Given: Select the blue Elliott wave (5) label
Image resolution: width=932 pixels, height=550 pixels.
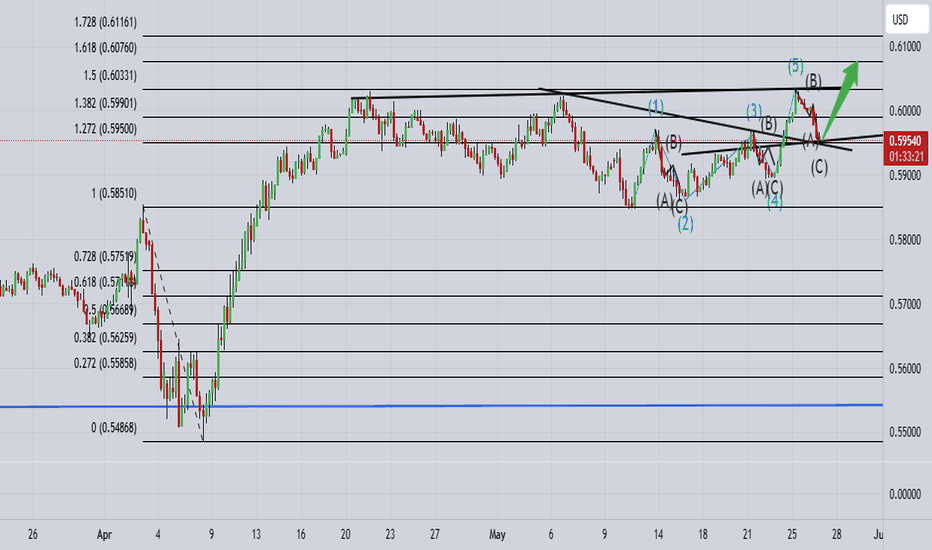Looking at the screenshot, I should point(796,65).
